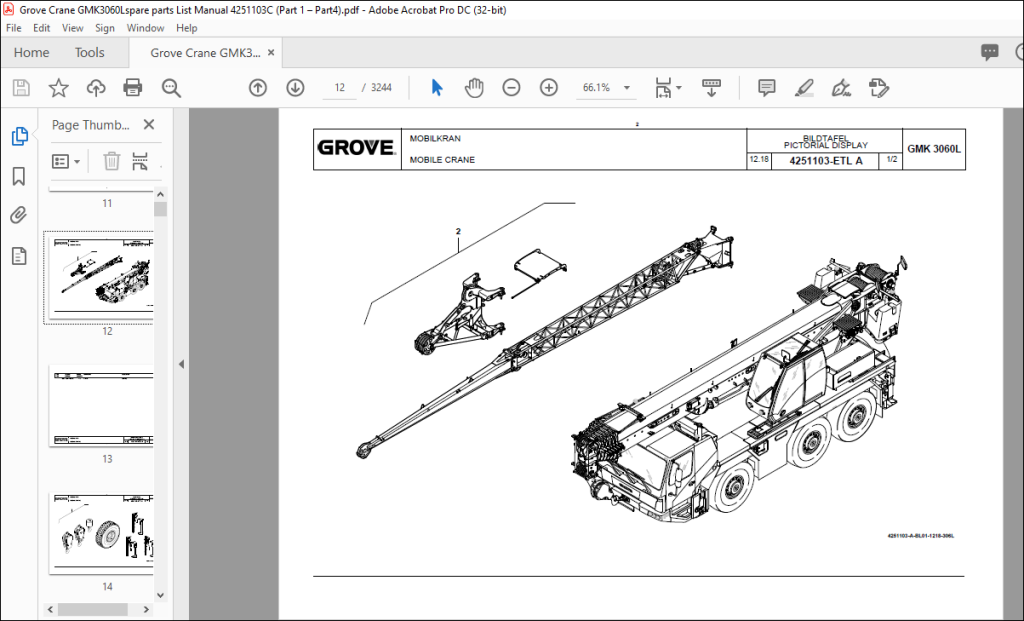Switch to the Tools tab

[89, 52]
